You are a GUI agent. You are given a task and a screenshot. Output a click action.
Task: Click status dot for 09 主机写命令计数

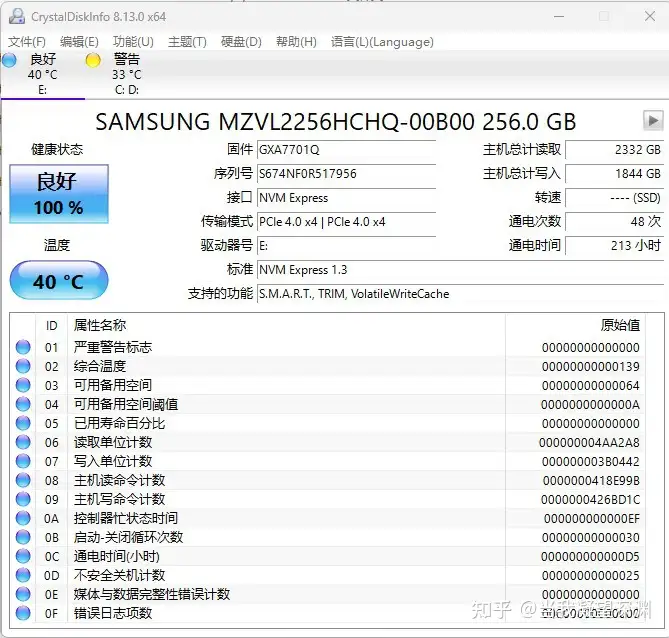click(23, 499)
